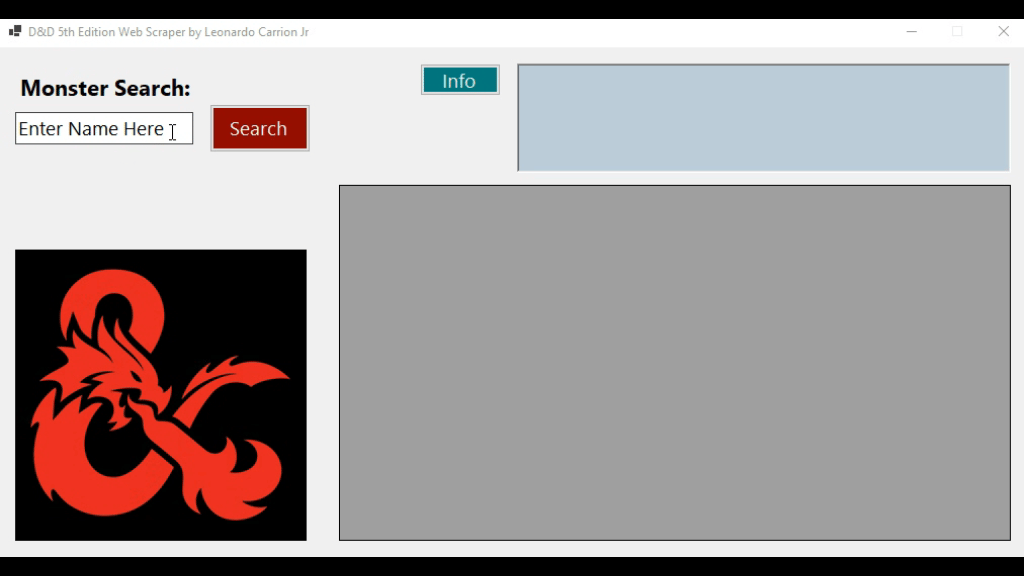Viewport: 1024px width, 576px height.
Task: Close the D&D Web Scraper window
Action: (1004, 31)
